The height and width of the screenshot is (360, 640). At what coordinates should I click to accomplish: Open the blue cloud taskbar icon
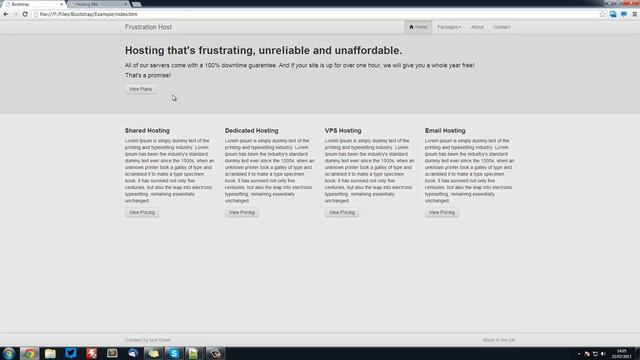[133, 353]
